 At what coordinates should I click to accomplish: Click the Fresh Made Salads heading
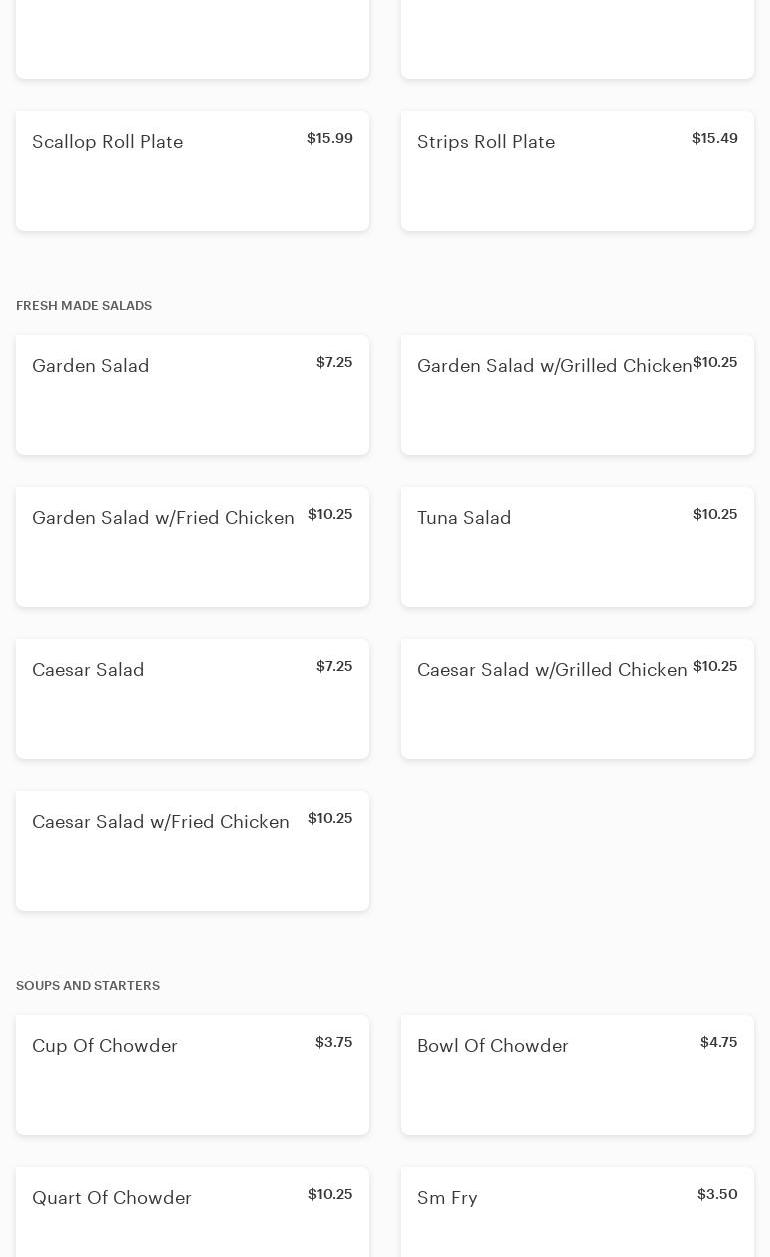(84, 306)
